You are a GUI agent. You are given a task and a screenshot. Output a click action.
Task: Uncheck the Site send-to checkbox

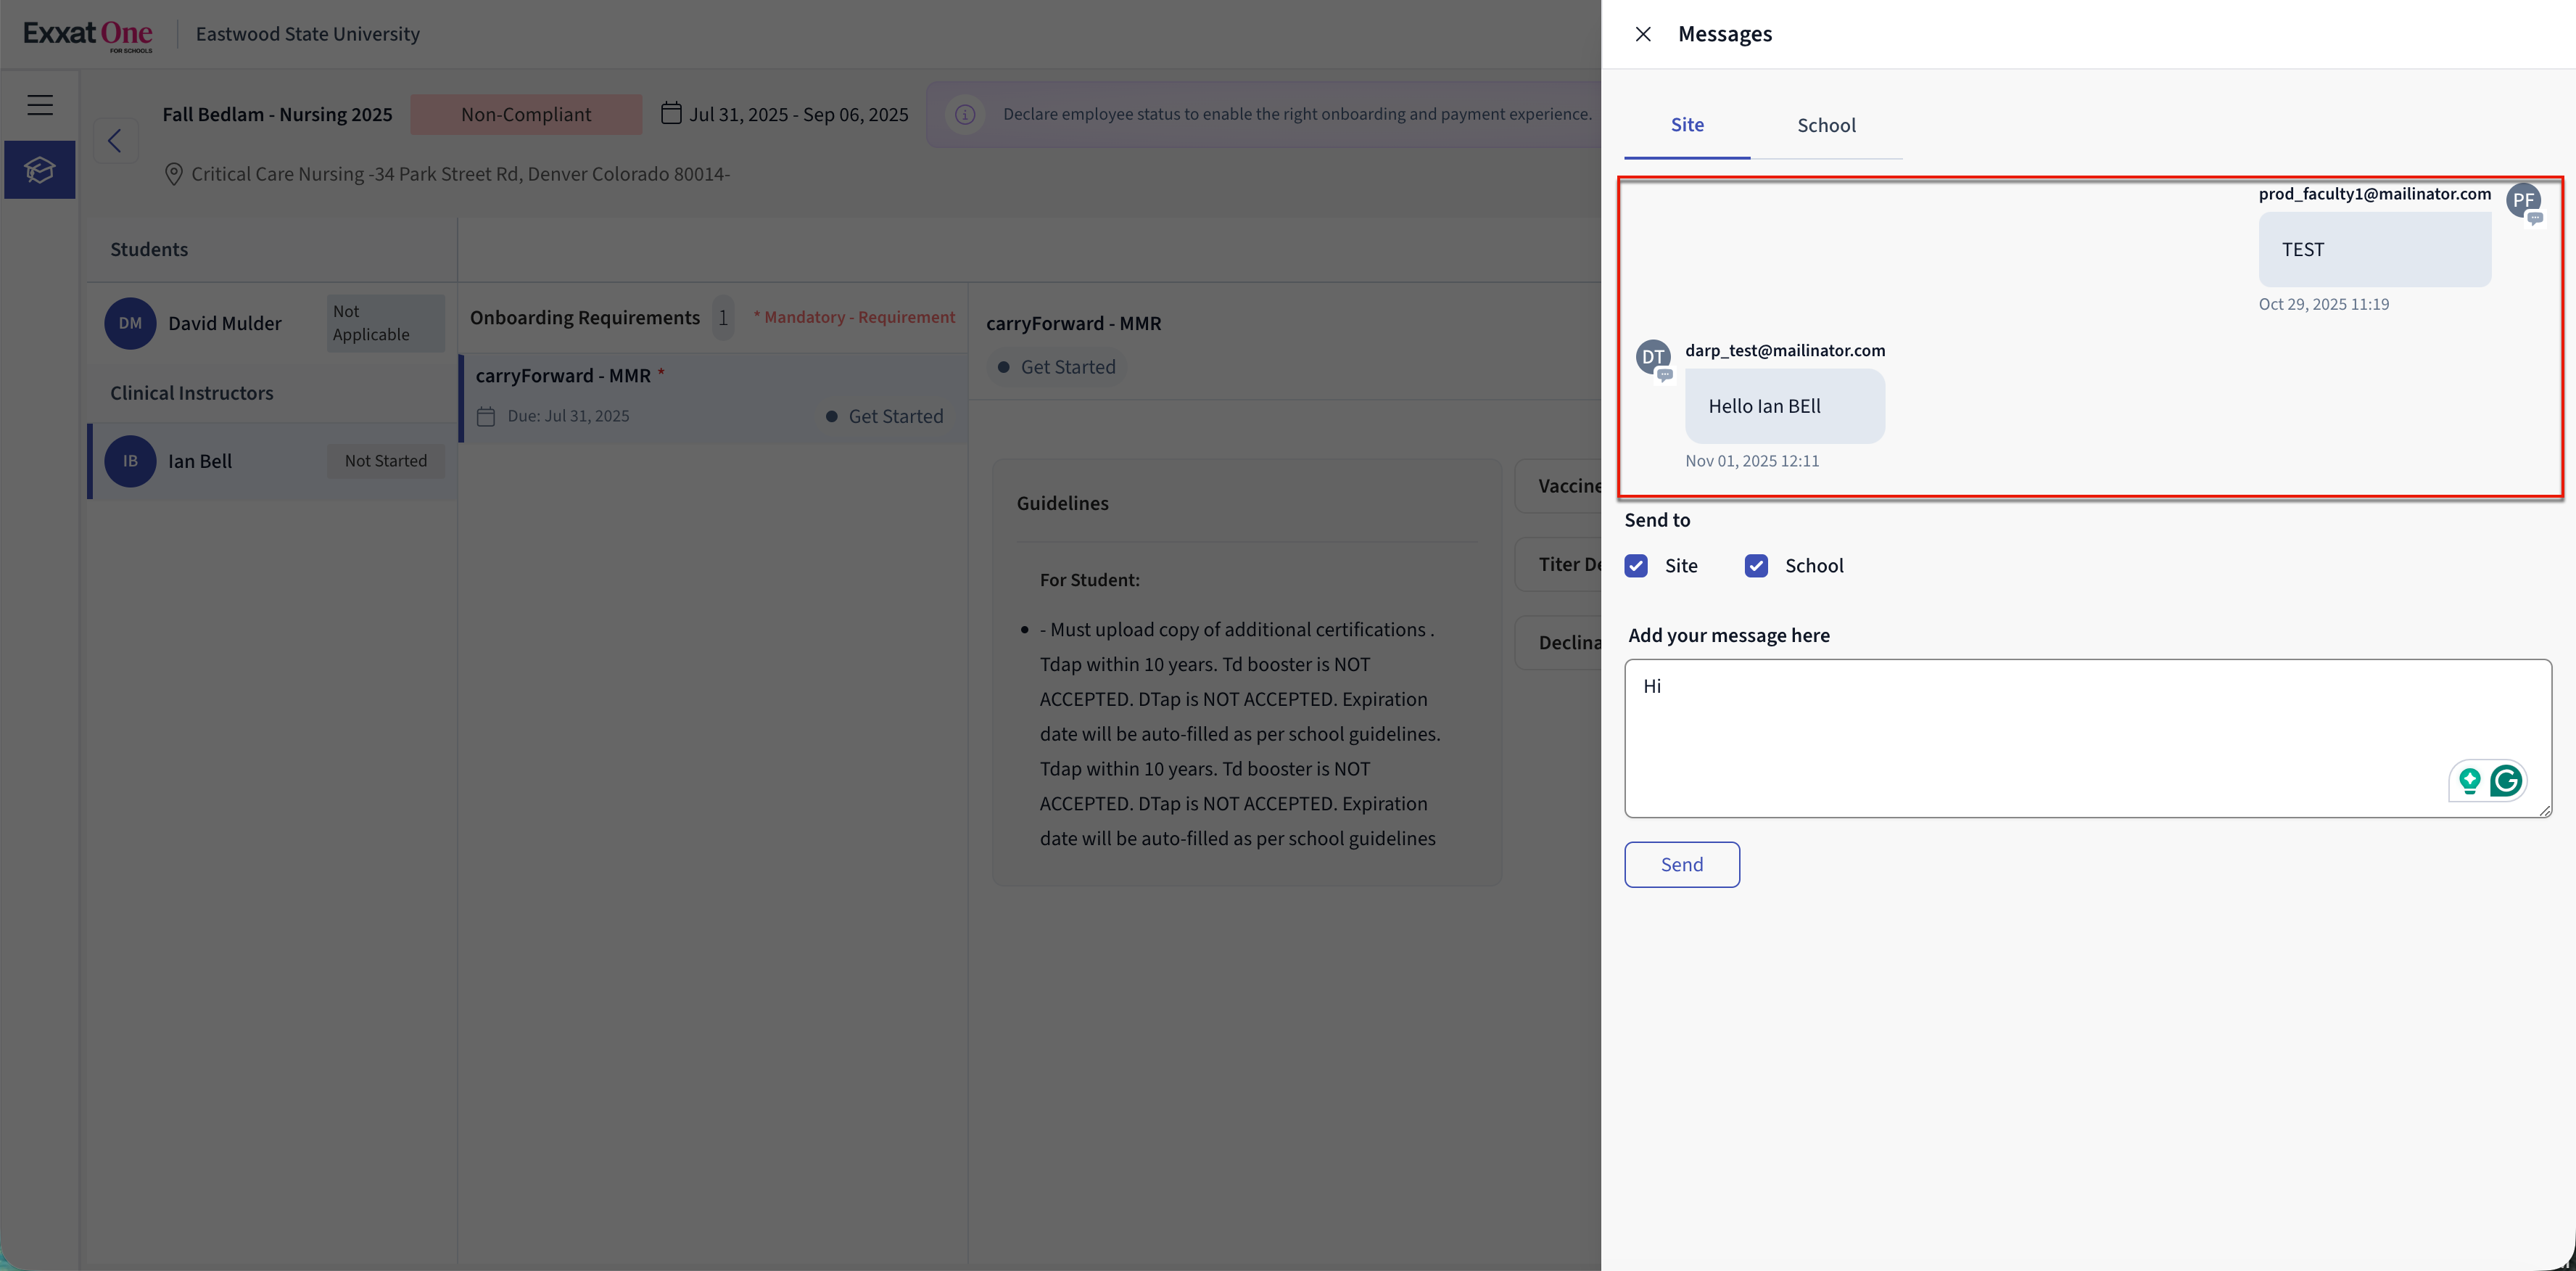1636,566
